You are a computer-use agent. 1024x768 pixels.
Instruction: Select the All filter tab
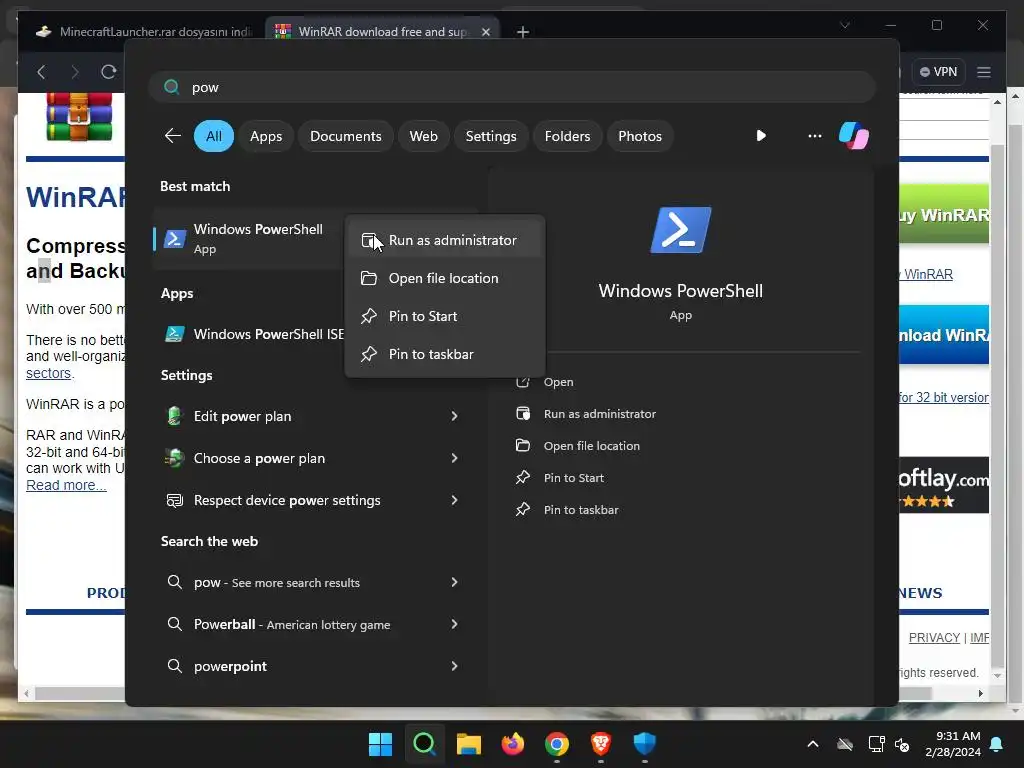[214, 136]
